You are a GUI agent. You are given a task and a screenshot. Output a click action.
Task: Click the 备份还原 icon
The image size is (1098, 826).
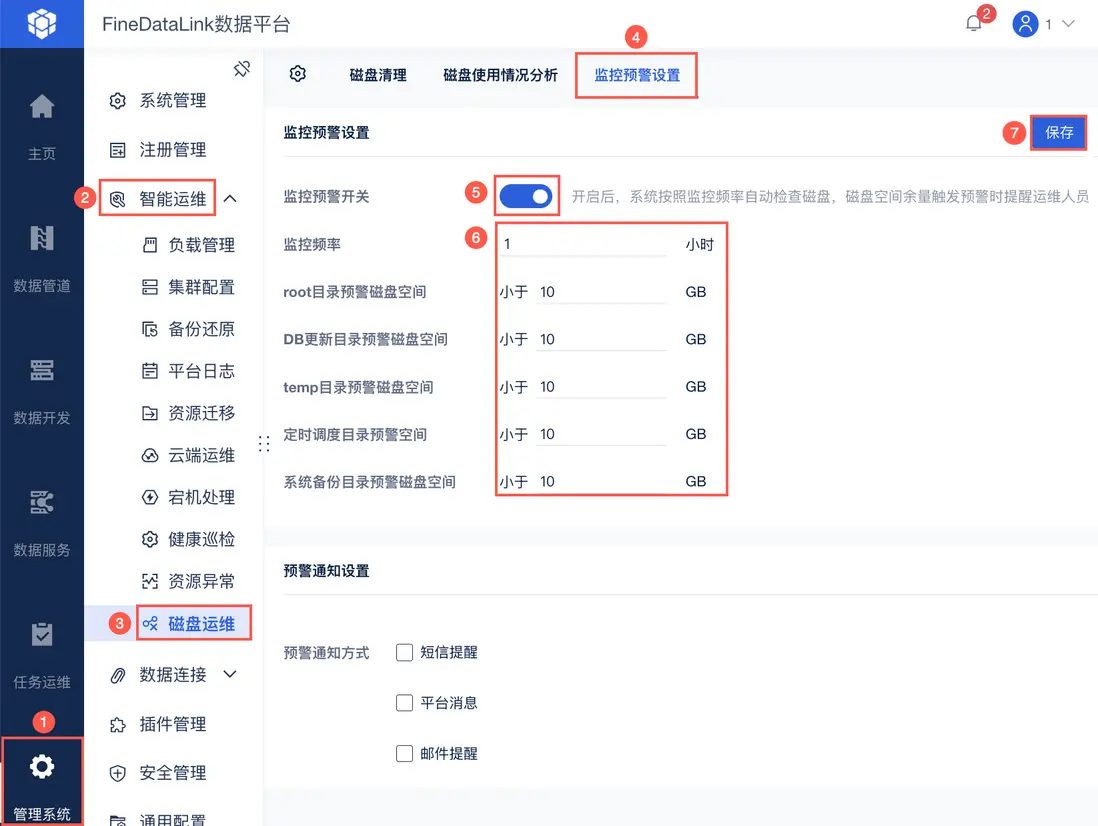click(x=150, y=329)
